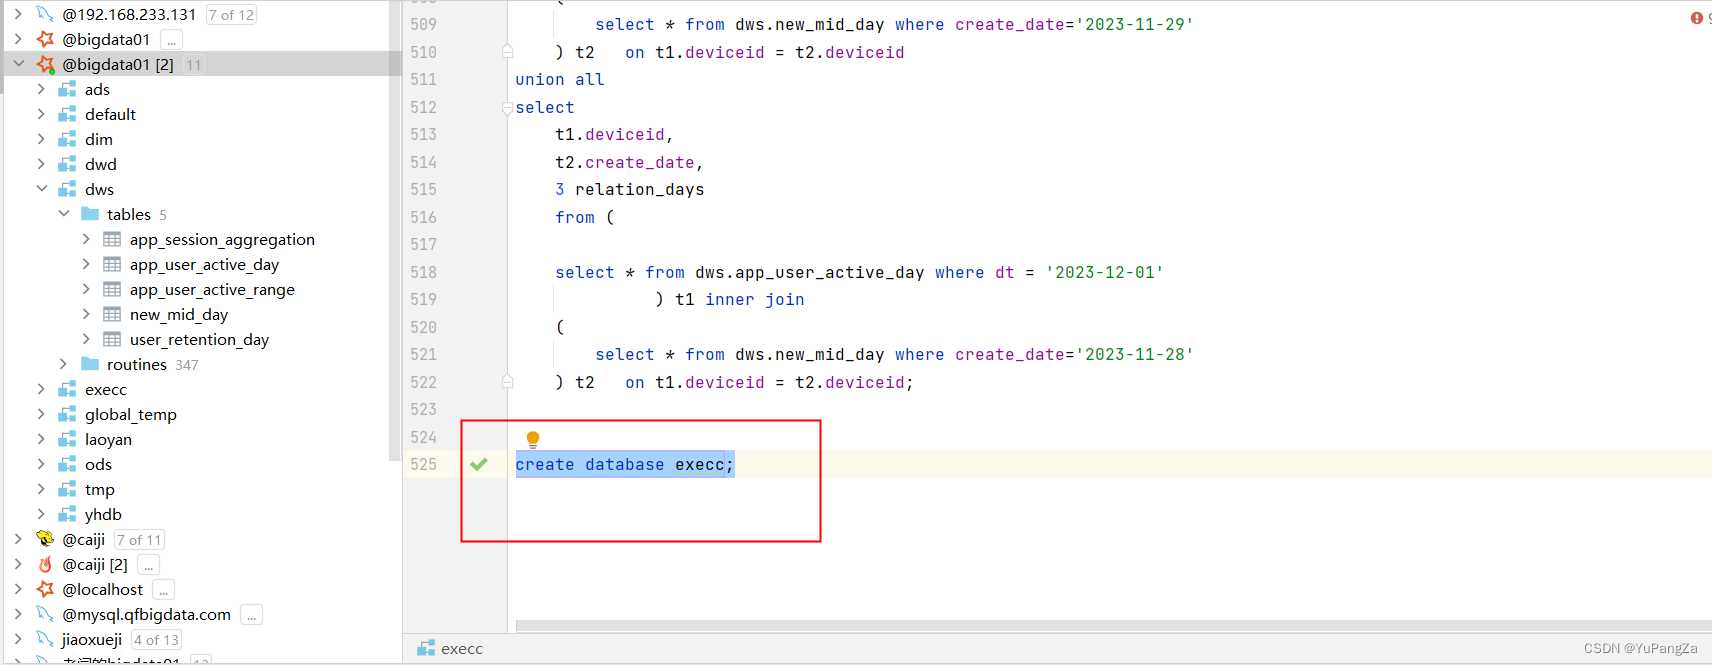Toggle code folding at line 512 select
The width and height of the screenshot is (1712, 665).
tap(507, 108)
